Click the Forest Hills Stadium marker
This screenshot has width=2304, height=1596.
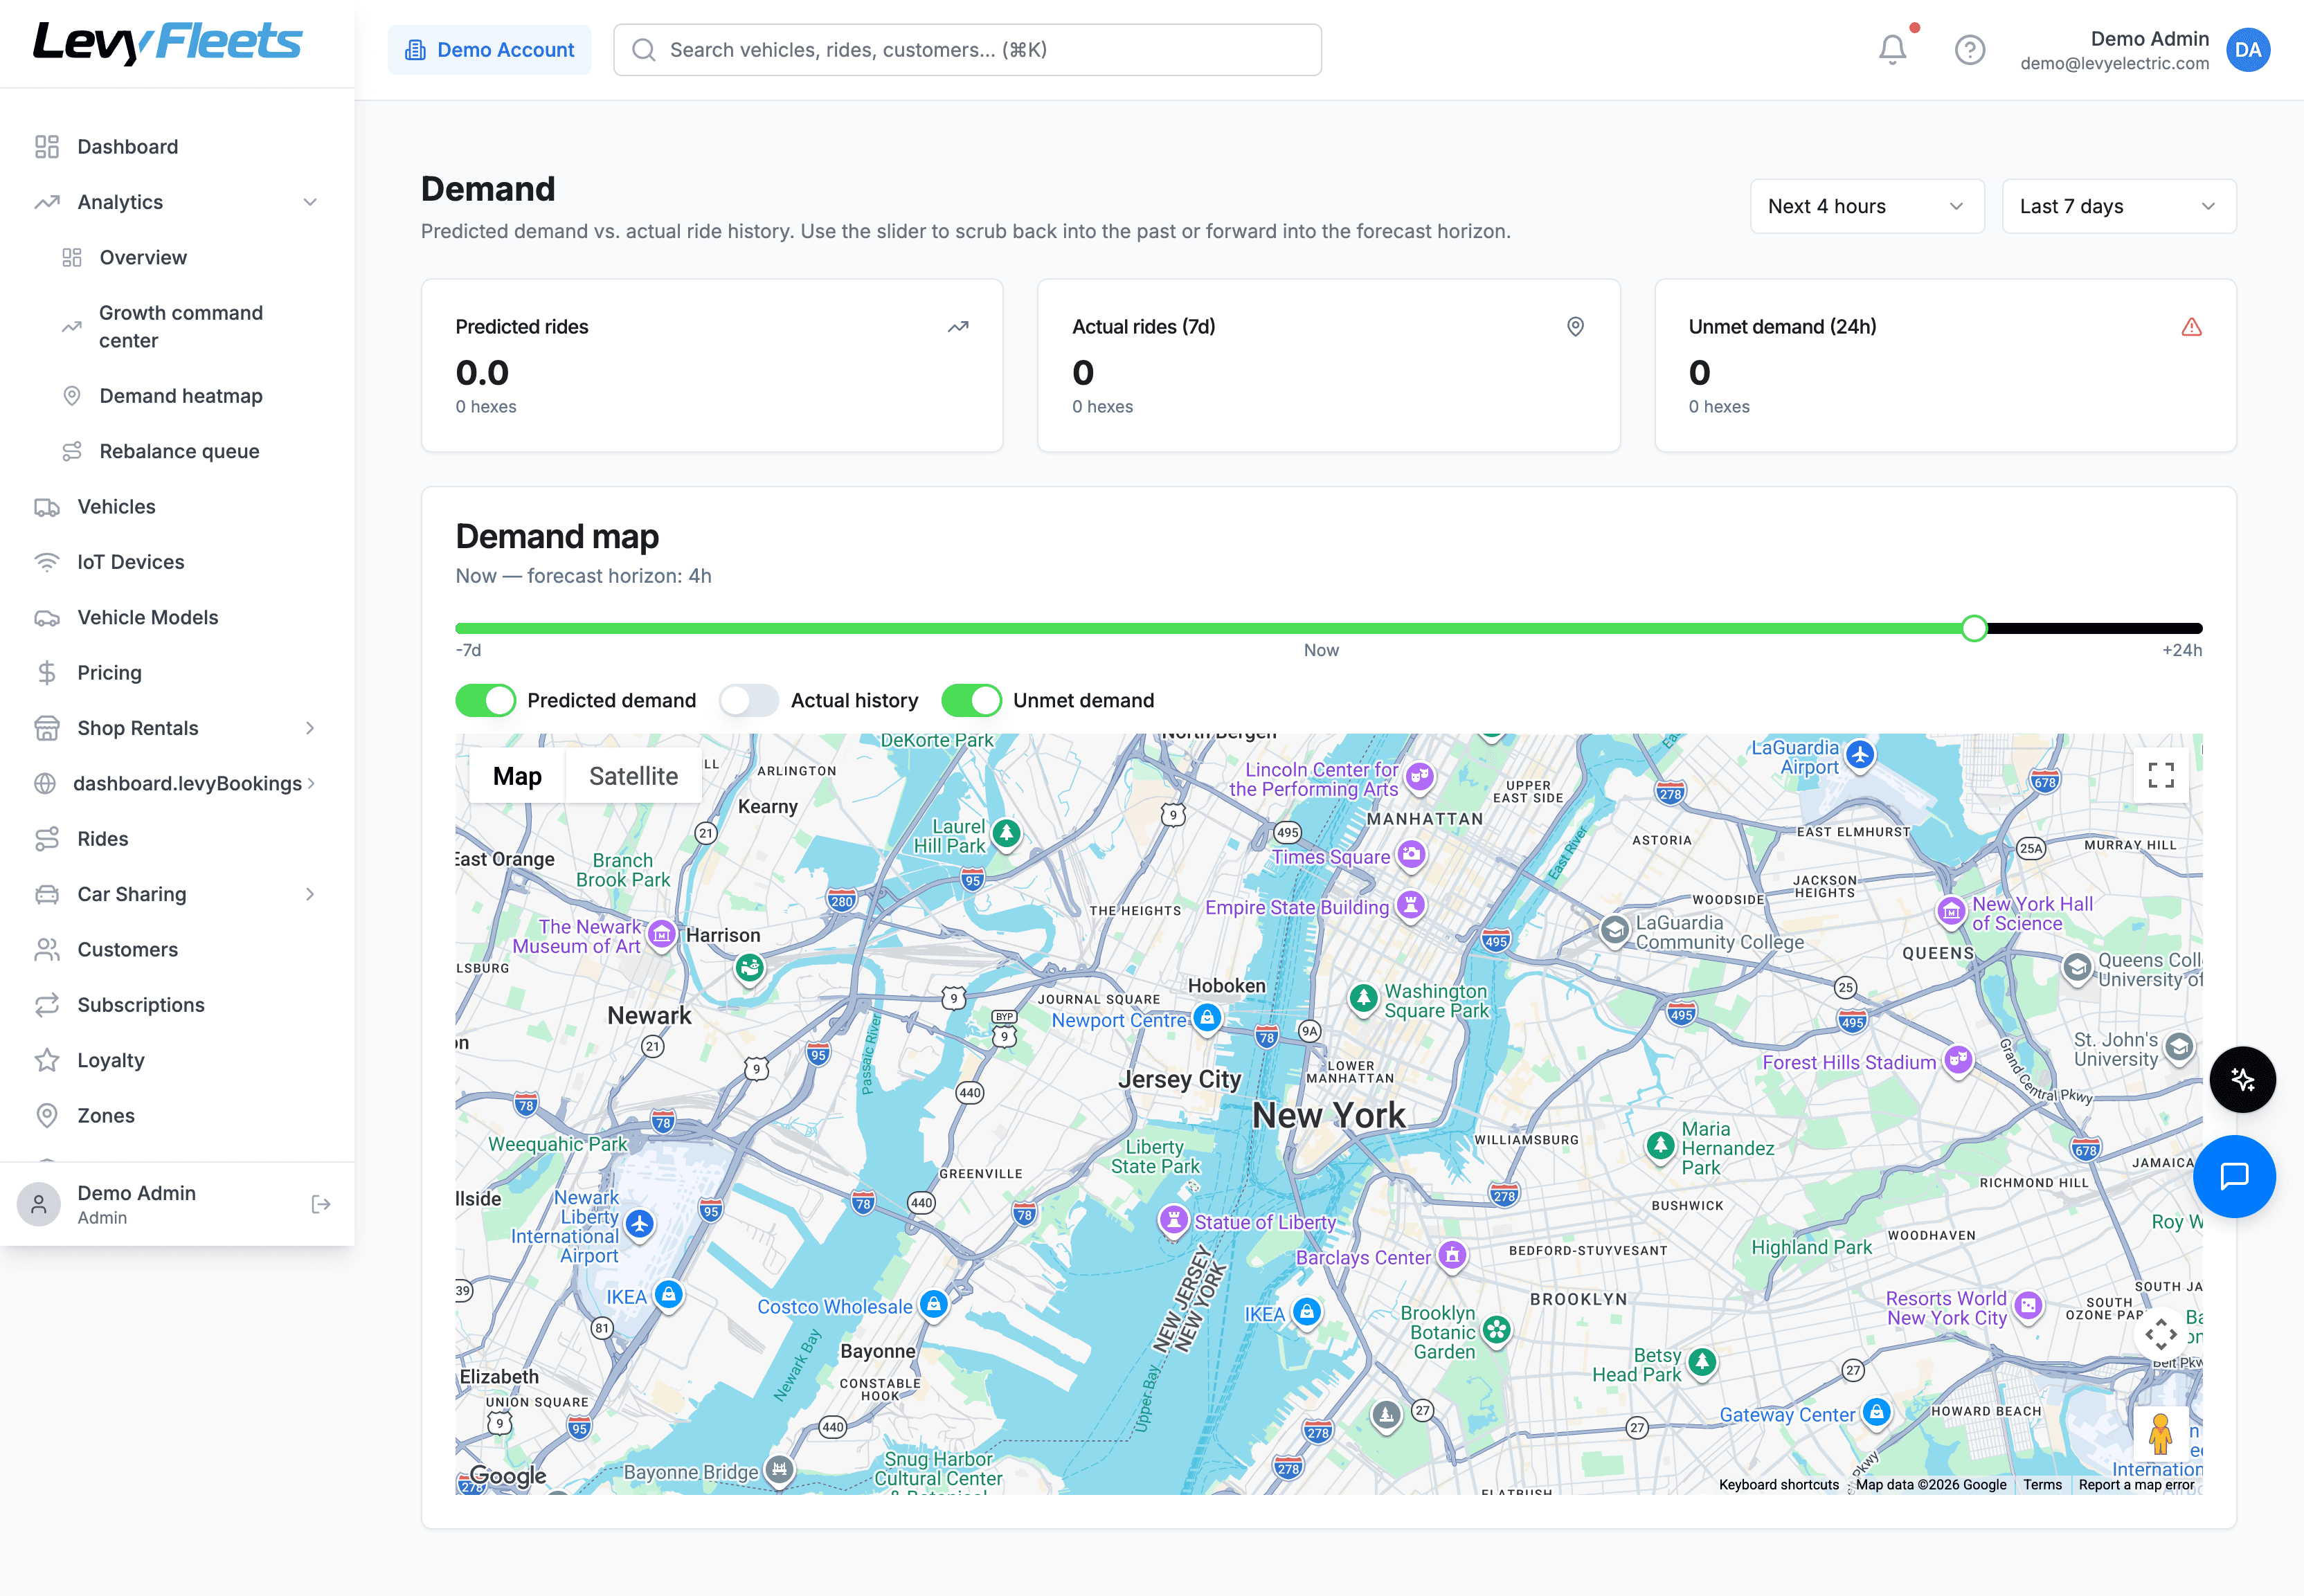pyautogui.click(x=1958, y=1060)
